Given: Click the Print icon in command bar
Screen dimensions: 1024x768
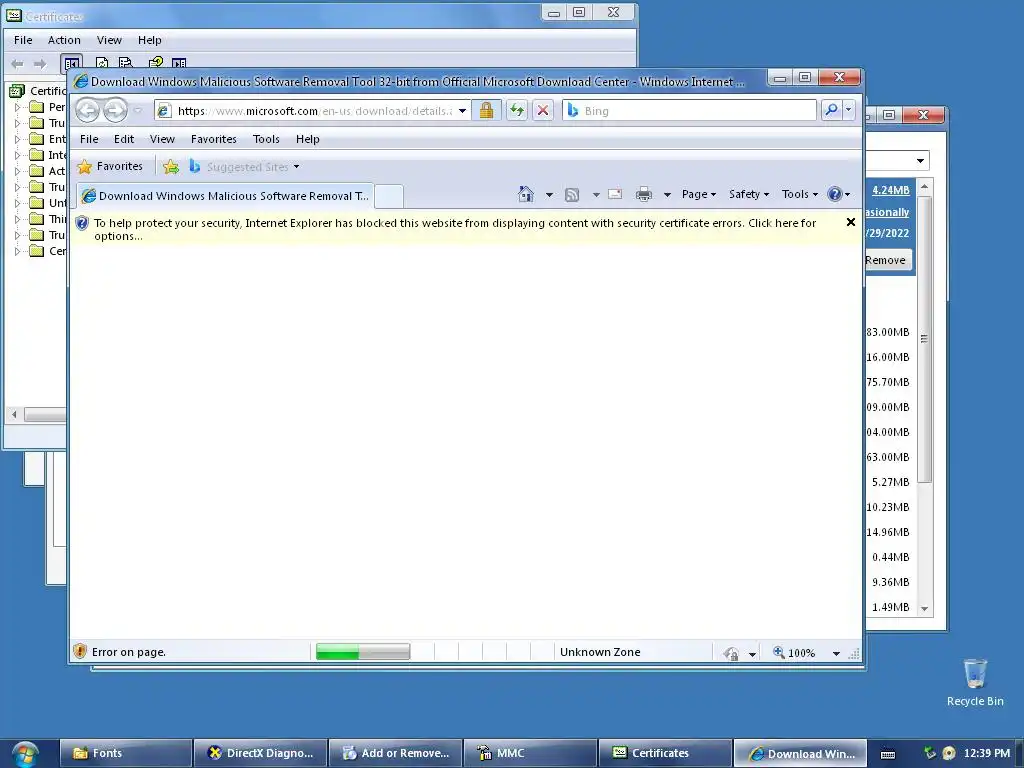Looking at the screenshot, I should coord(644,194).
